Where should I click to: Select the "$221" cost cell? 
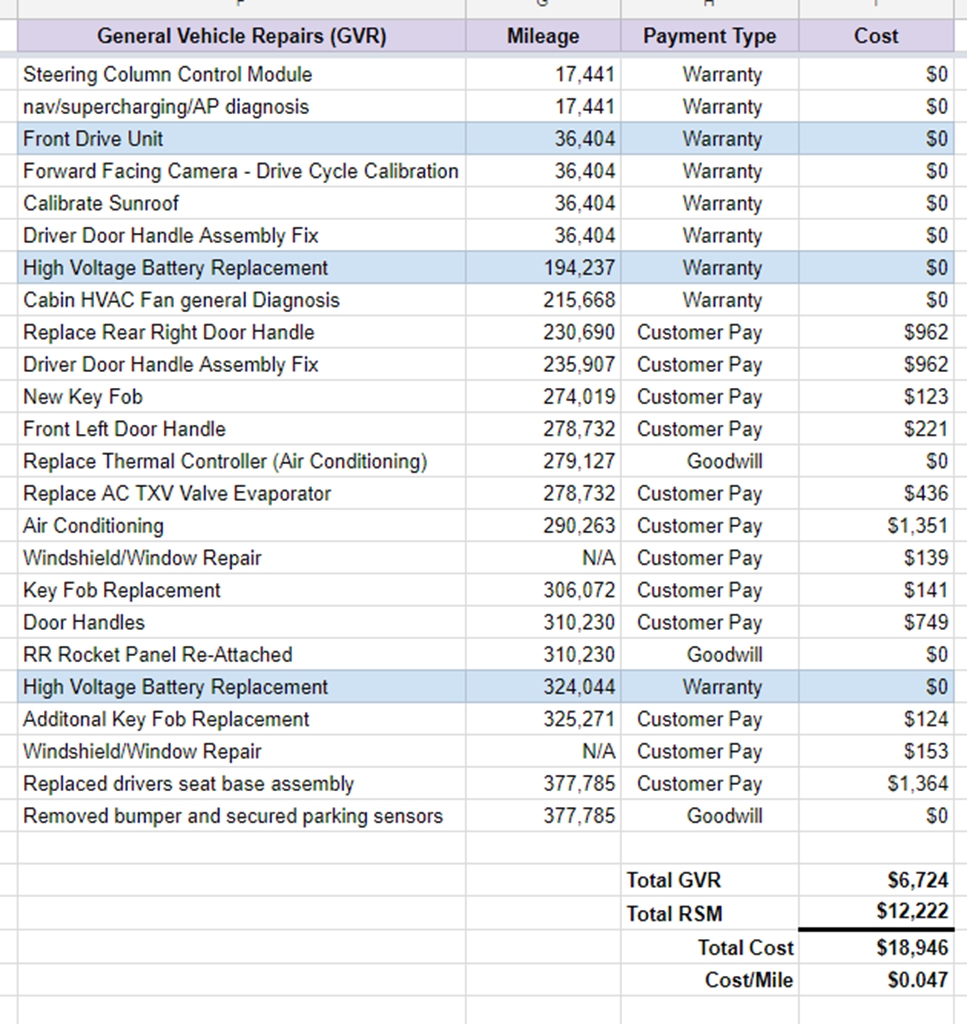(876, 429)
